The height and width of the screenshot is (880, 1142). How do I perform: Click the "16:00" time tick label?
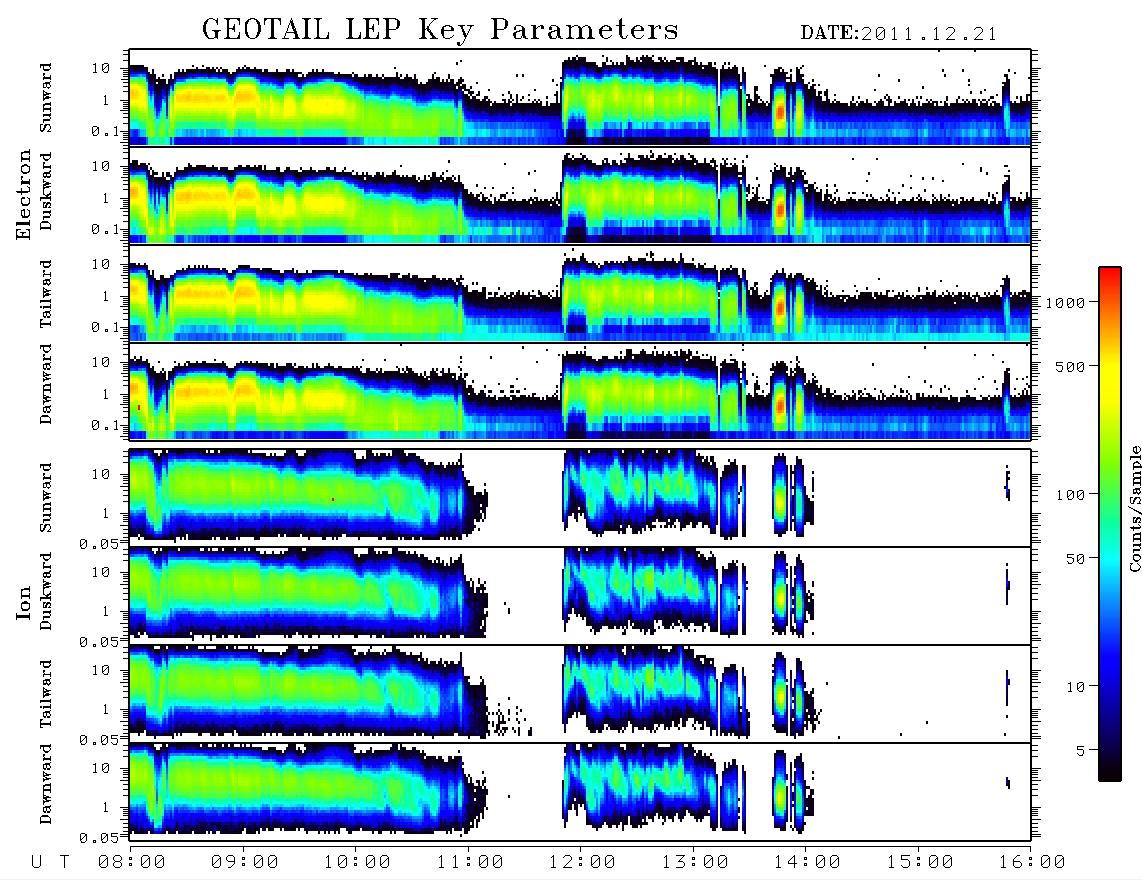1032,862
